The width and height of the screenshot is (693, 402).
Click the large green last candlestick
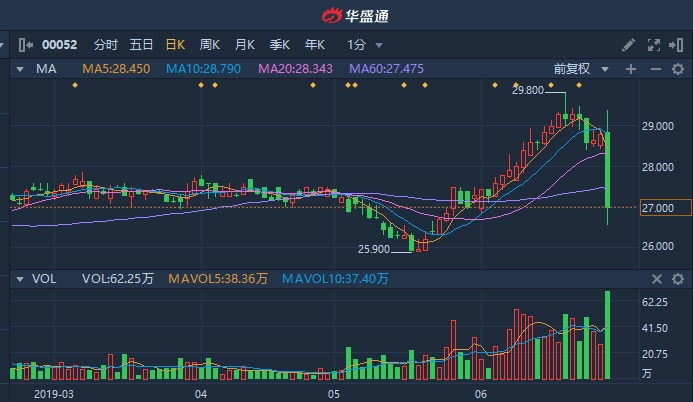click(608, 170)
